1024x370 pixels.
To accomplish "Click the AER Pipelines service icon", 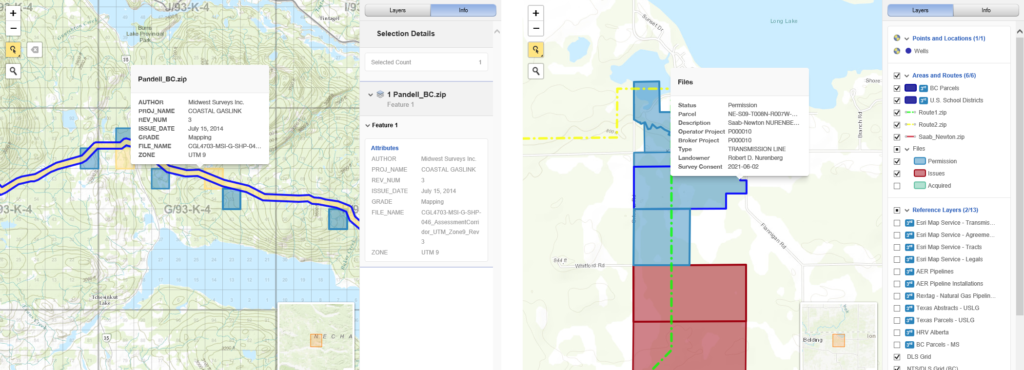I will [910, 271].
